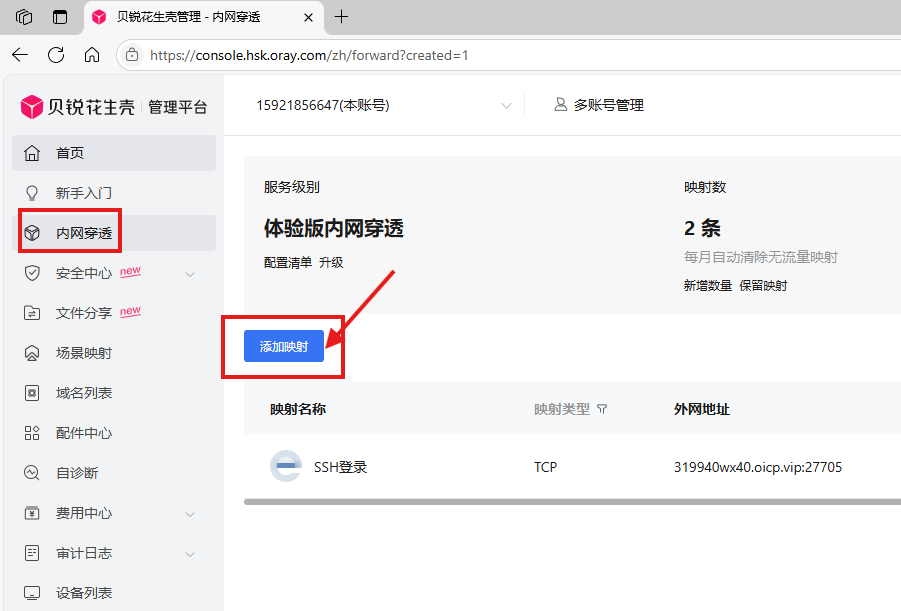Open 首页 in the sidebar

[x=114, y=153]
